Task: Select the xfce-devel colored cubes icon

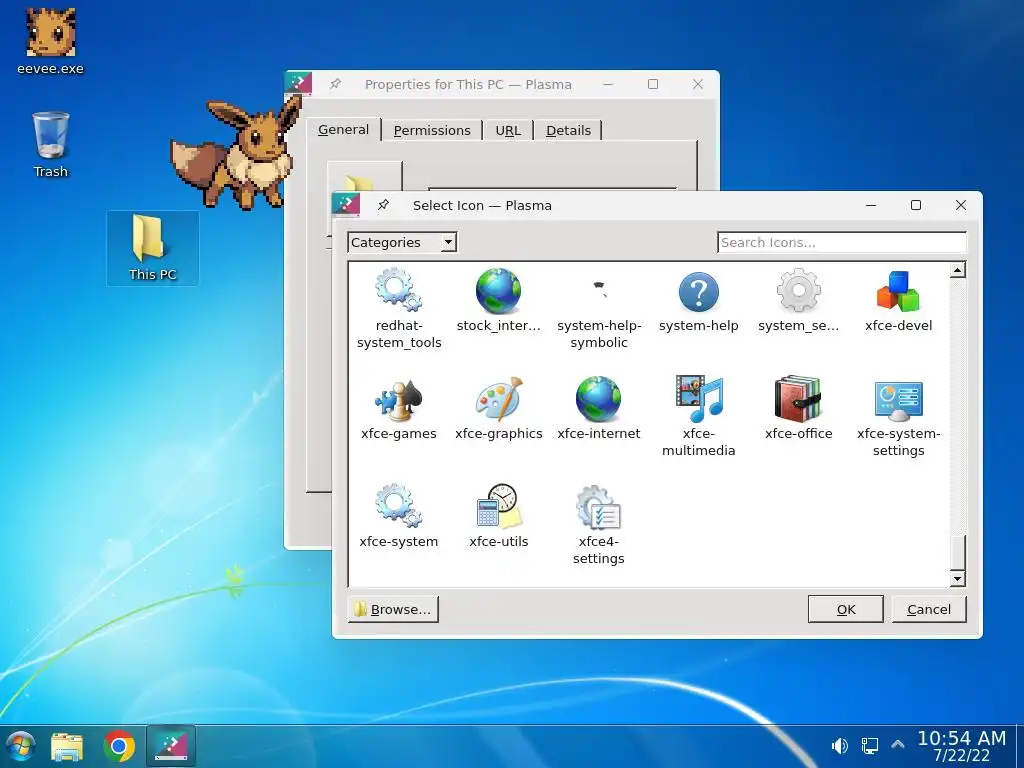Action: [899, 291]
